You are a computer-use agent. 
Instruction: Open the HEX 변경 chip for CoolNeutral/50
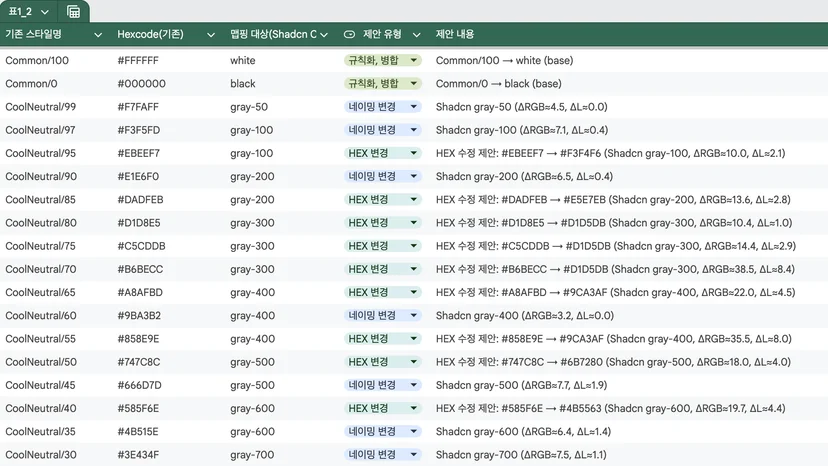[x=383, y=362]
